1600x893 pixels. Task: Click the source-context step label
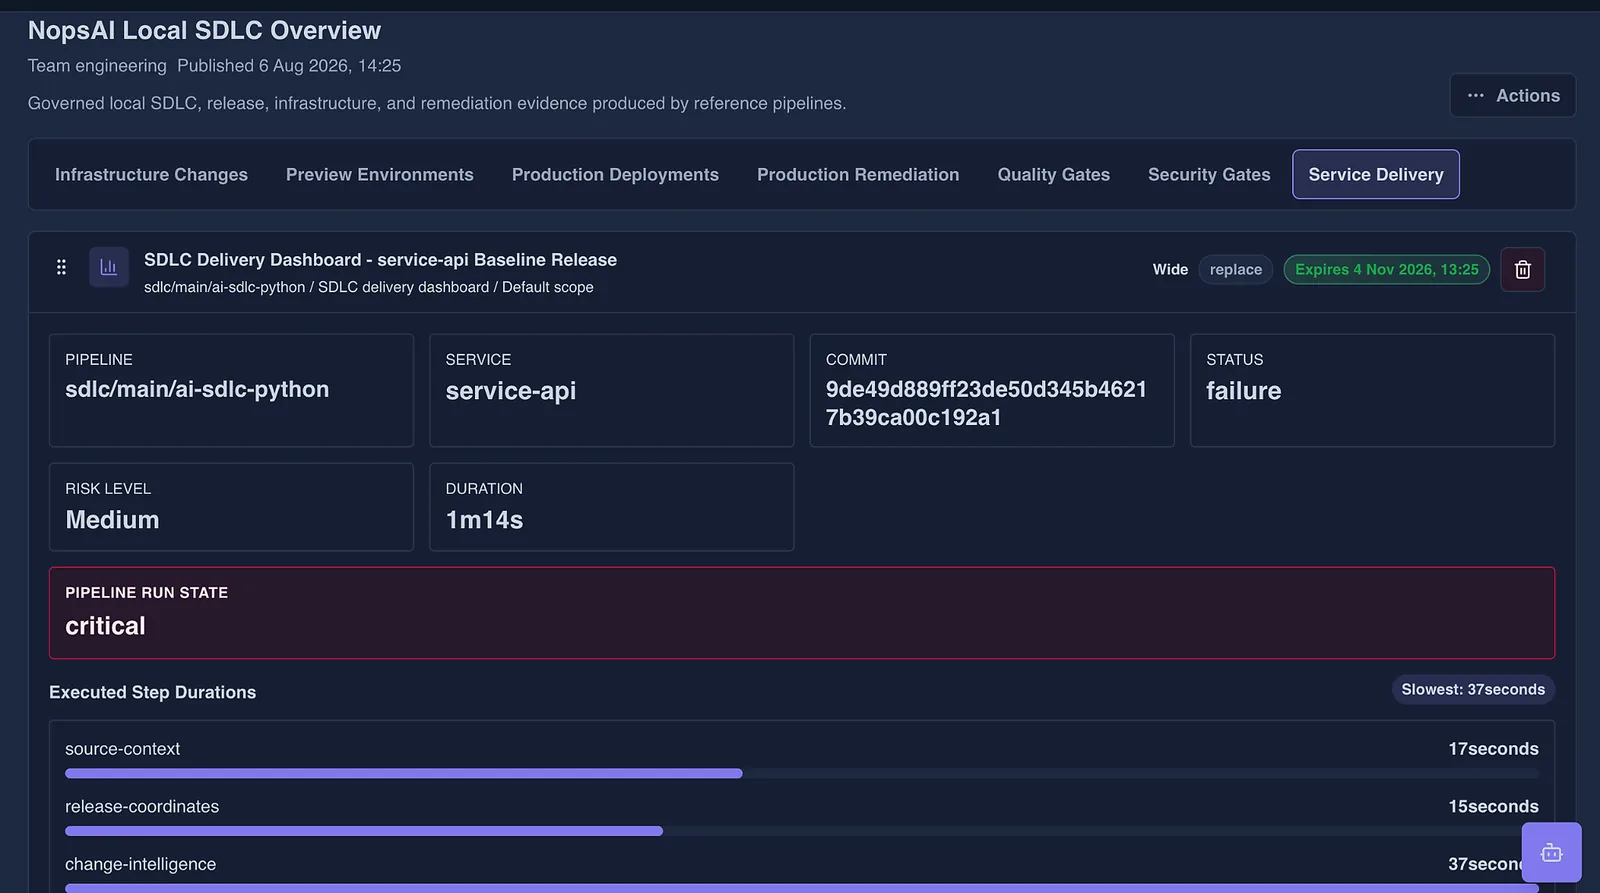[122, 749]
